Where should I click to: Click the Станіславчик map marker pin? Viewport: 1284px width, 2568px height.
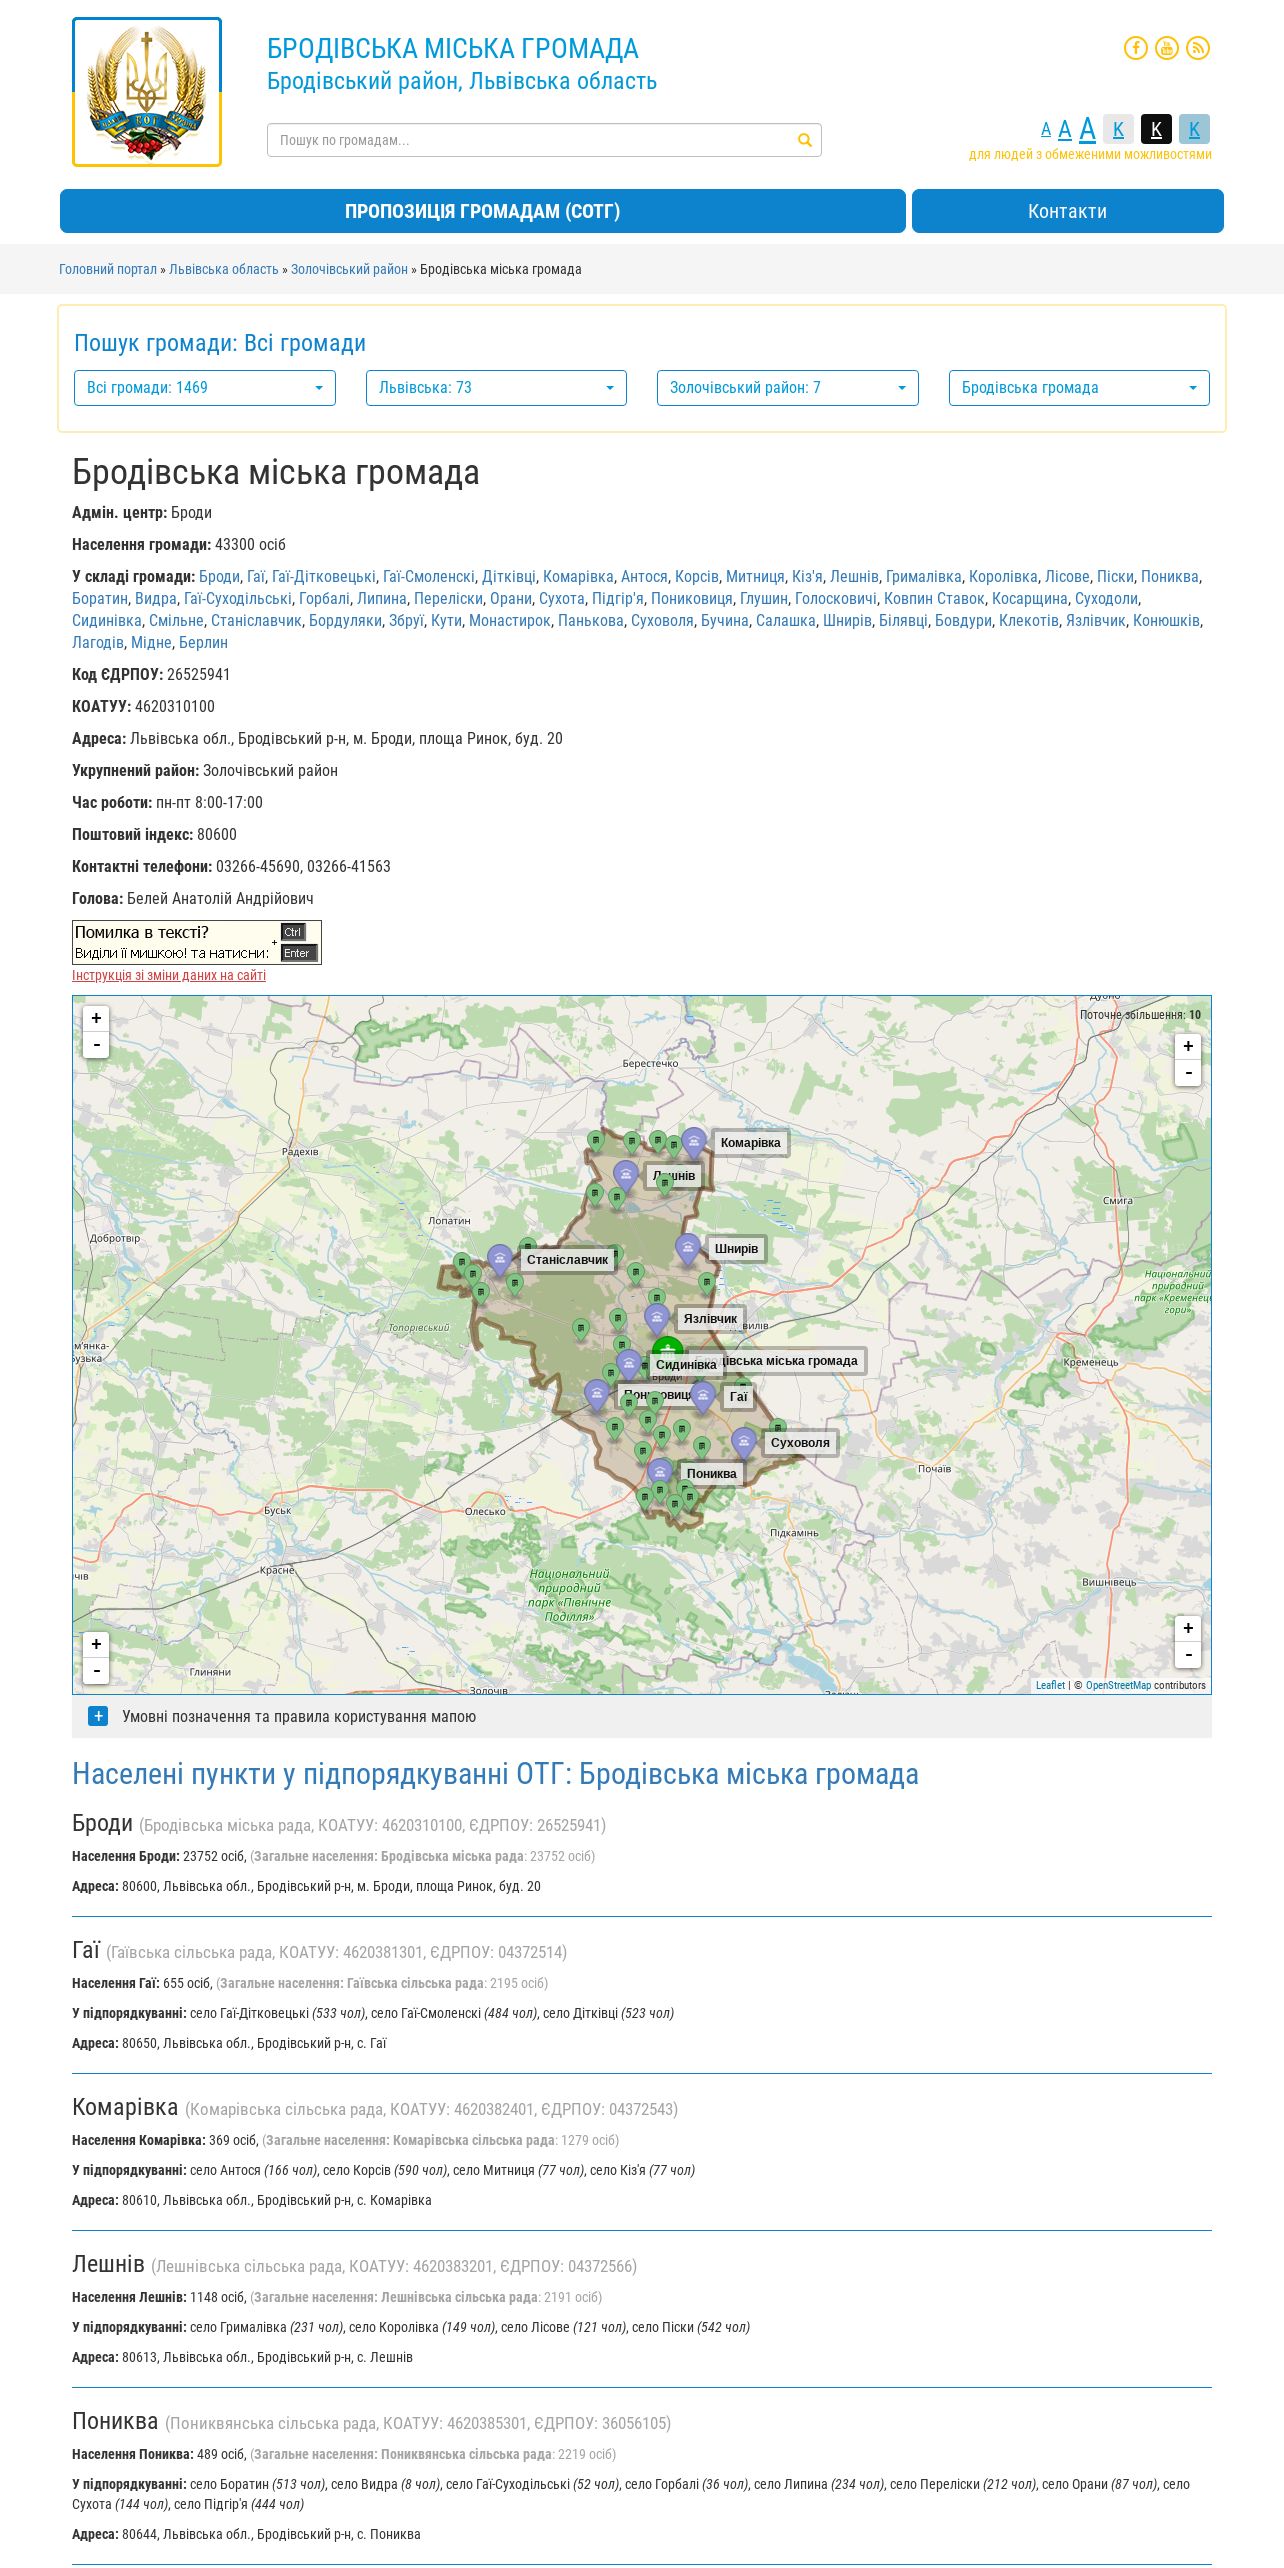[x=500, y=1260]
